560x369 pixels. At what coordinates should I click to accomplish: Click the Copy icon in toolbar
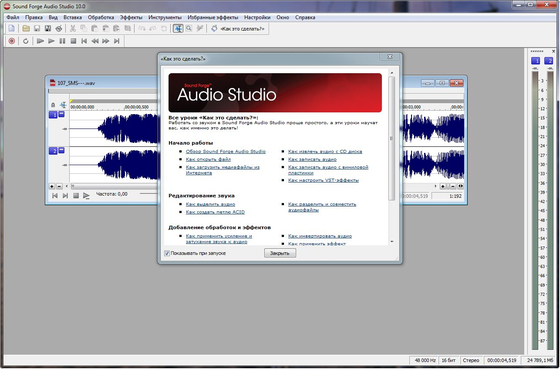(84, 29)
